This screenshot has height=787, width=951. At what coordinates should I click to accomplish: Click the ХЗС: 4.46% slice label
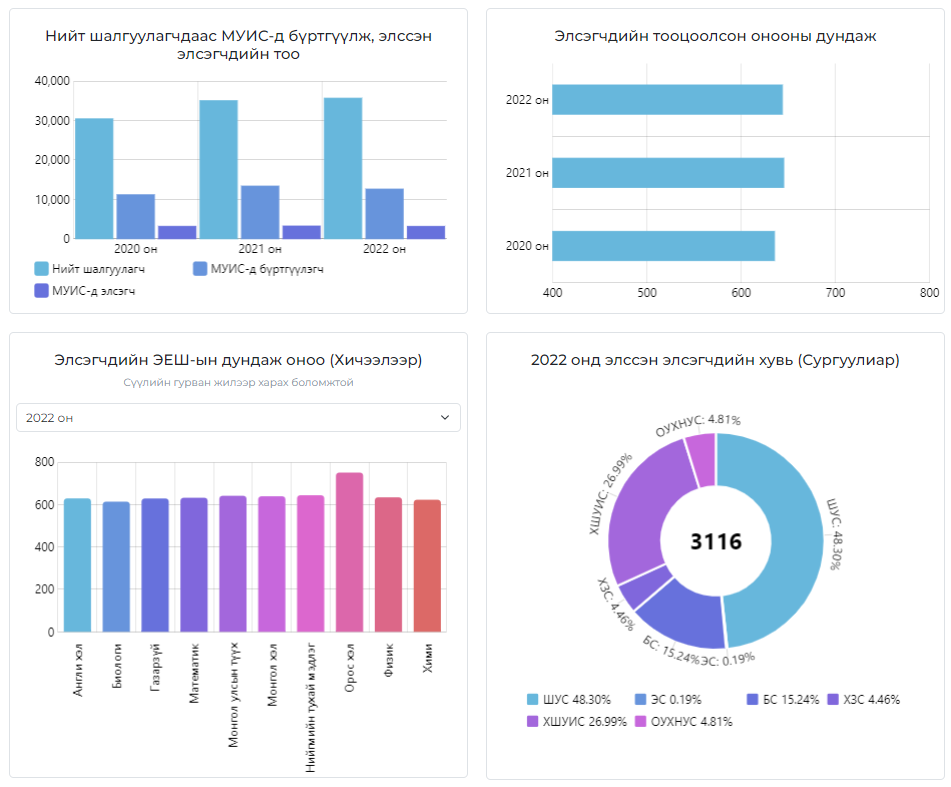click(x=616, y=604)
